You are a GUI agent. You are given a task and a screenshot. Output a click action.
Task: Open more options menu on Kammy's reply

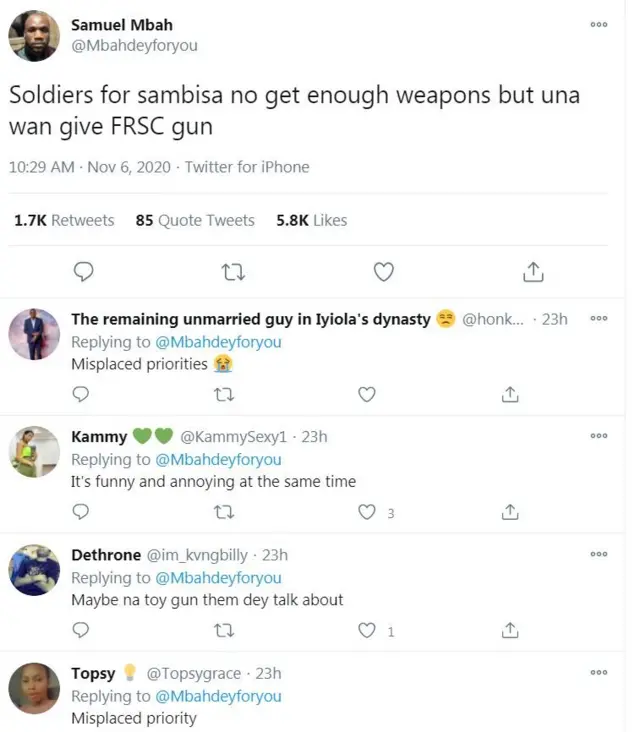599,437
